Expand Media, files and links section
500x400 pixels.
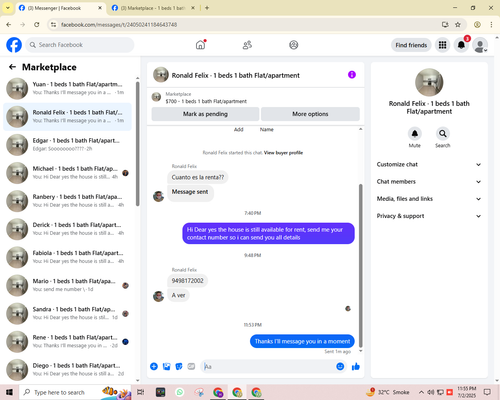(x=429, y=199)
